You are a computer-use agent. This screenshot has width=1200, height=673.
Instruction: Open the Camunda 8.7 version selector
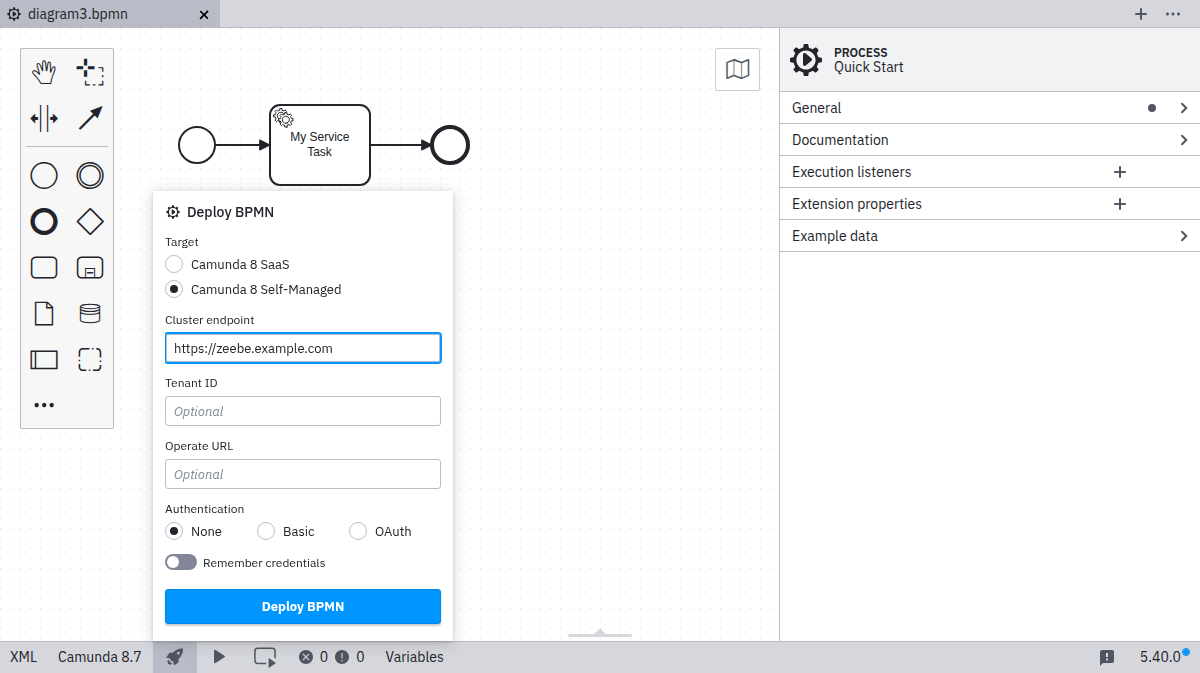pos(100,656)
